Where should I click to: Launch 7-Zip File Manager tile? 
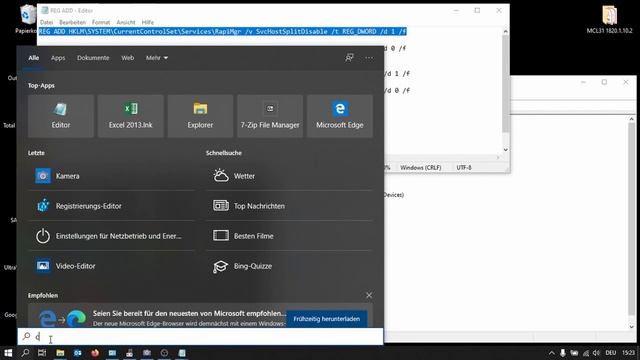(x=270, y=116)
